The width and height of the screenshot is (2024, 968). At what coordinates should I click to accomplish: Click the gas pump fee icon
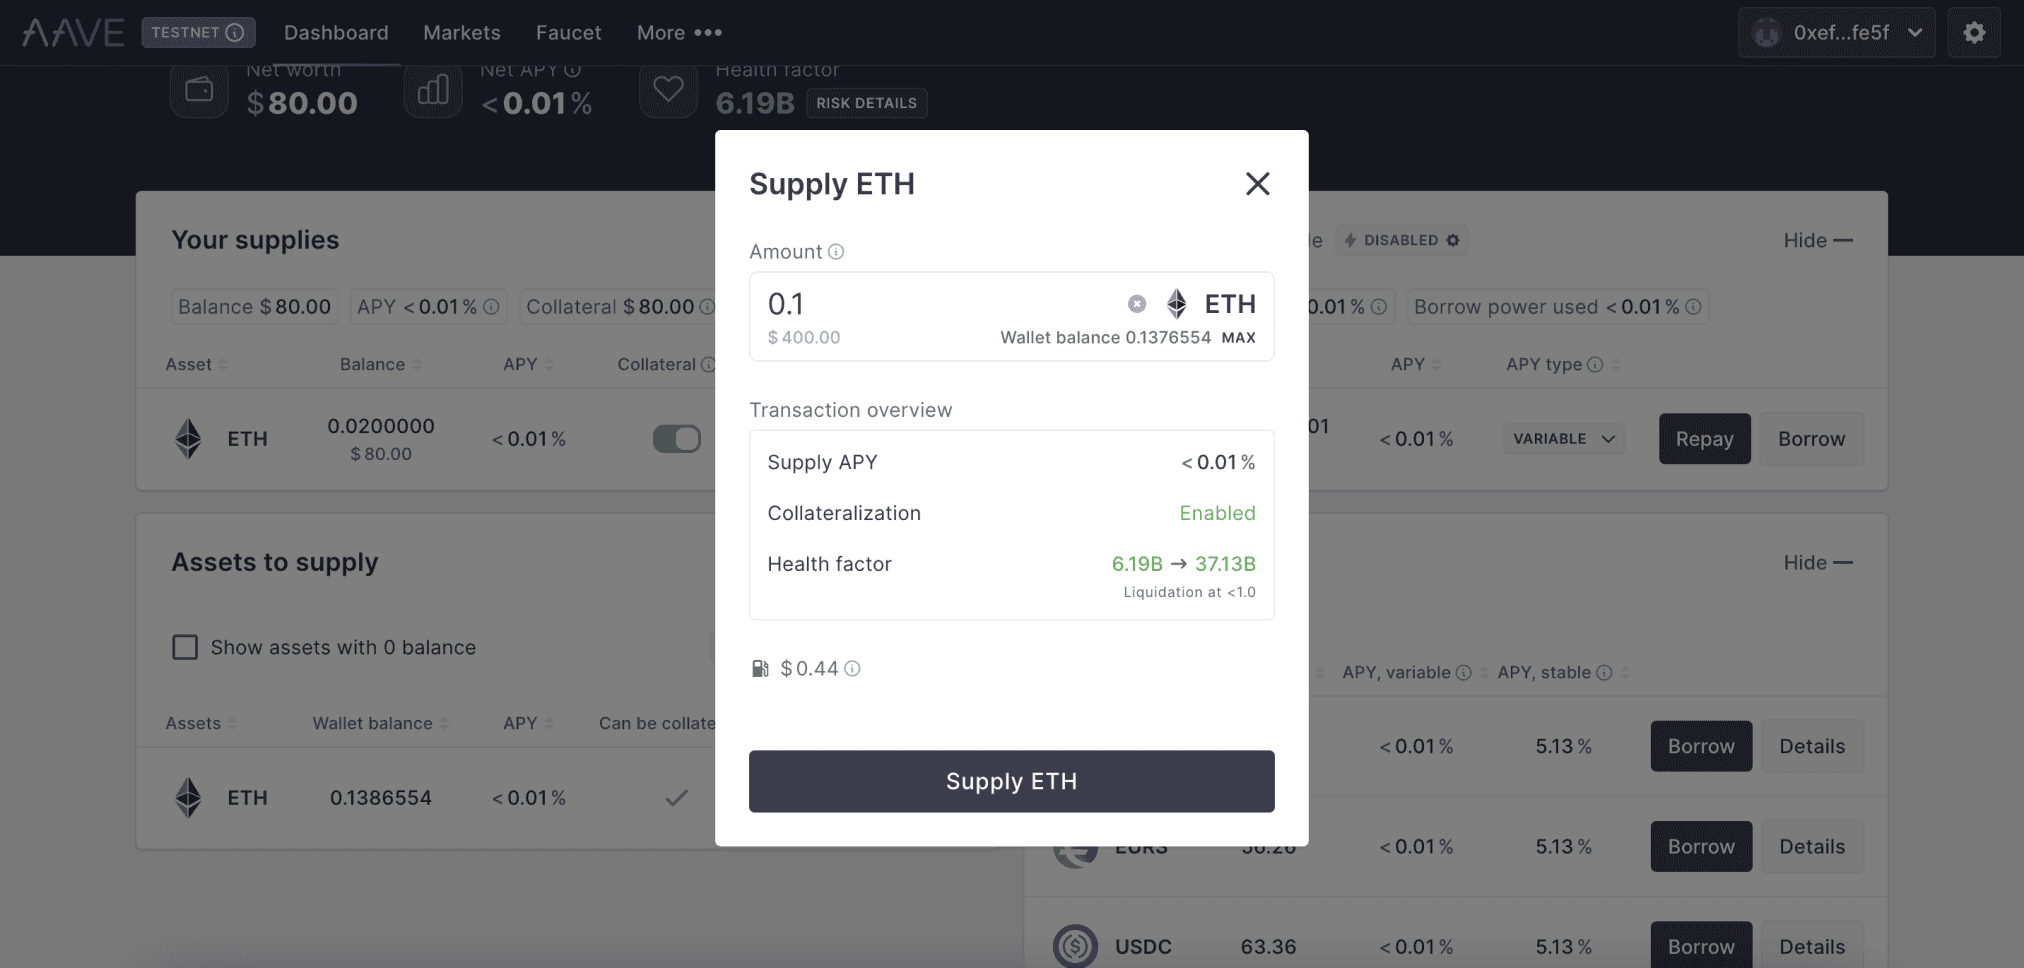[x=760, y=669]
